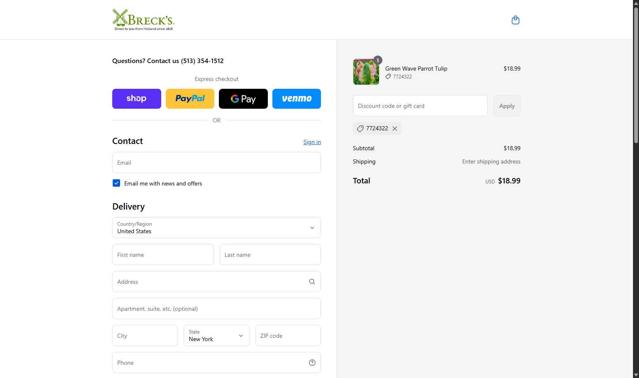Remove the 7724322 discount code tag
The height and width of the screenshot is (378, 639).
click(395, 129)
